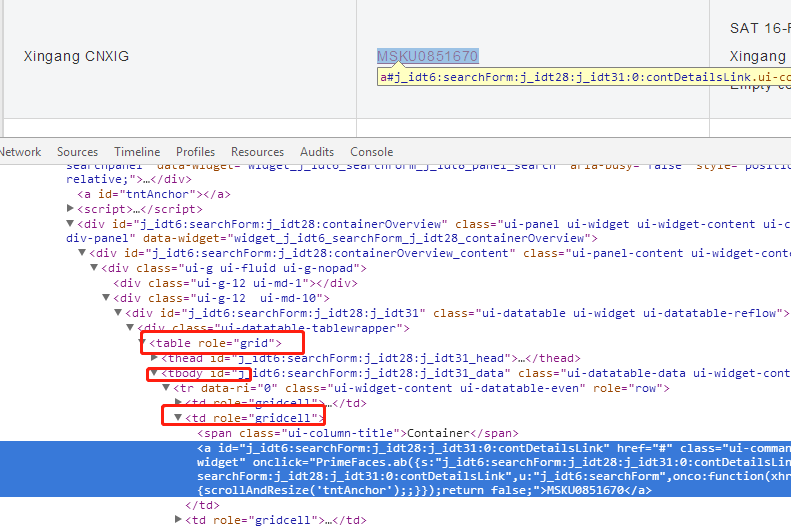This screenshot has height=530, width=791.
Task: Select the tbody j_idt31_data element line
Action: [476, 373]
